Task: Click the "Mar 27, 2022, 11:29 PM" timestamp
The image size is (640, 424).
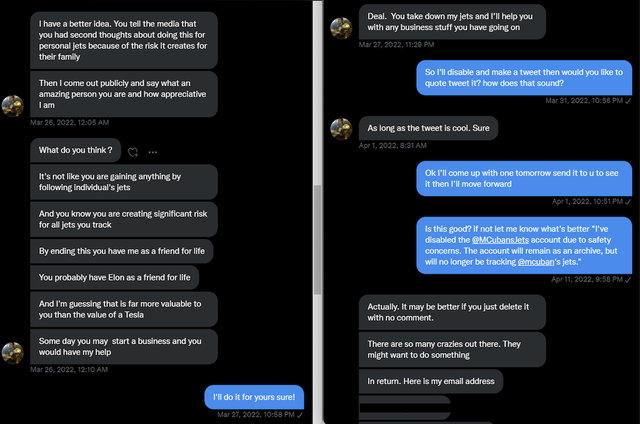Action: pos(396,45)
